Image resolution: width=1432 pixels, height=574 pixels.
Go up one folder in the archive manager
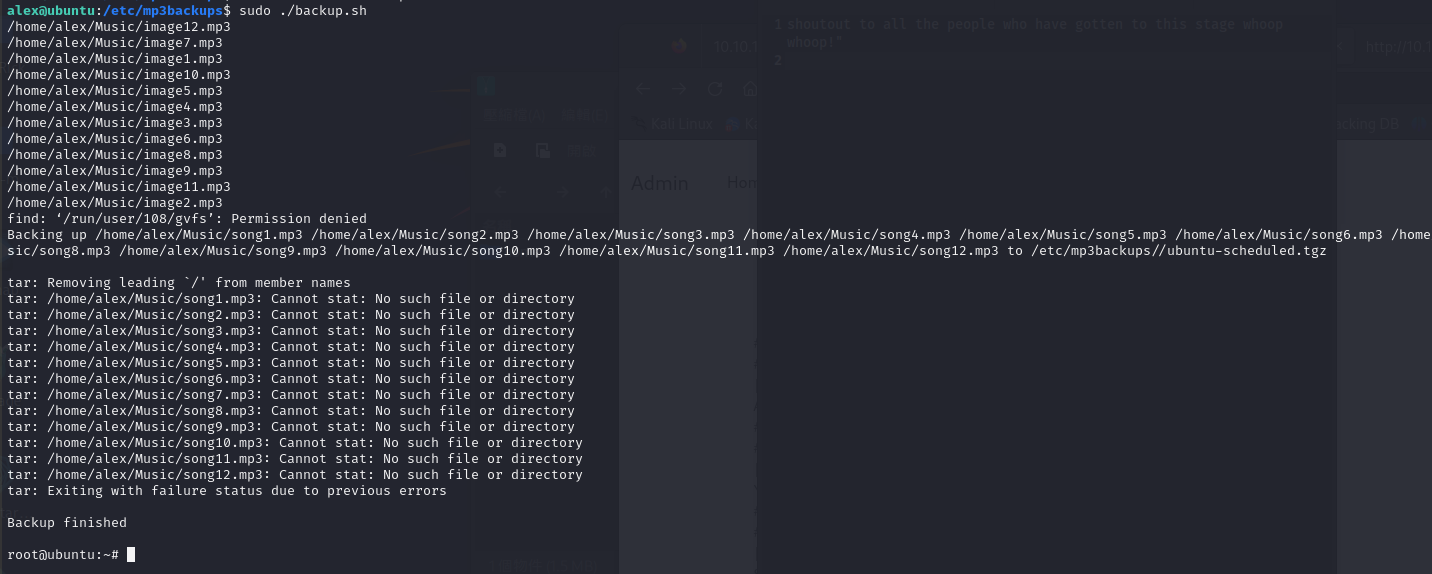click(605, 191)
